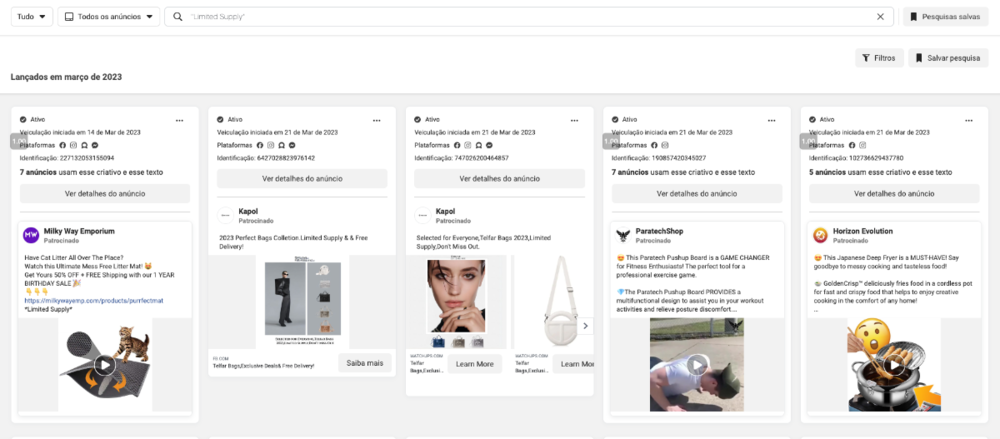This screenshot has width=1000, height=439.
Task: Open Pesquisas salvas
Action: pyautogui.click(x=946, y=17)
